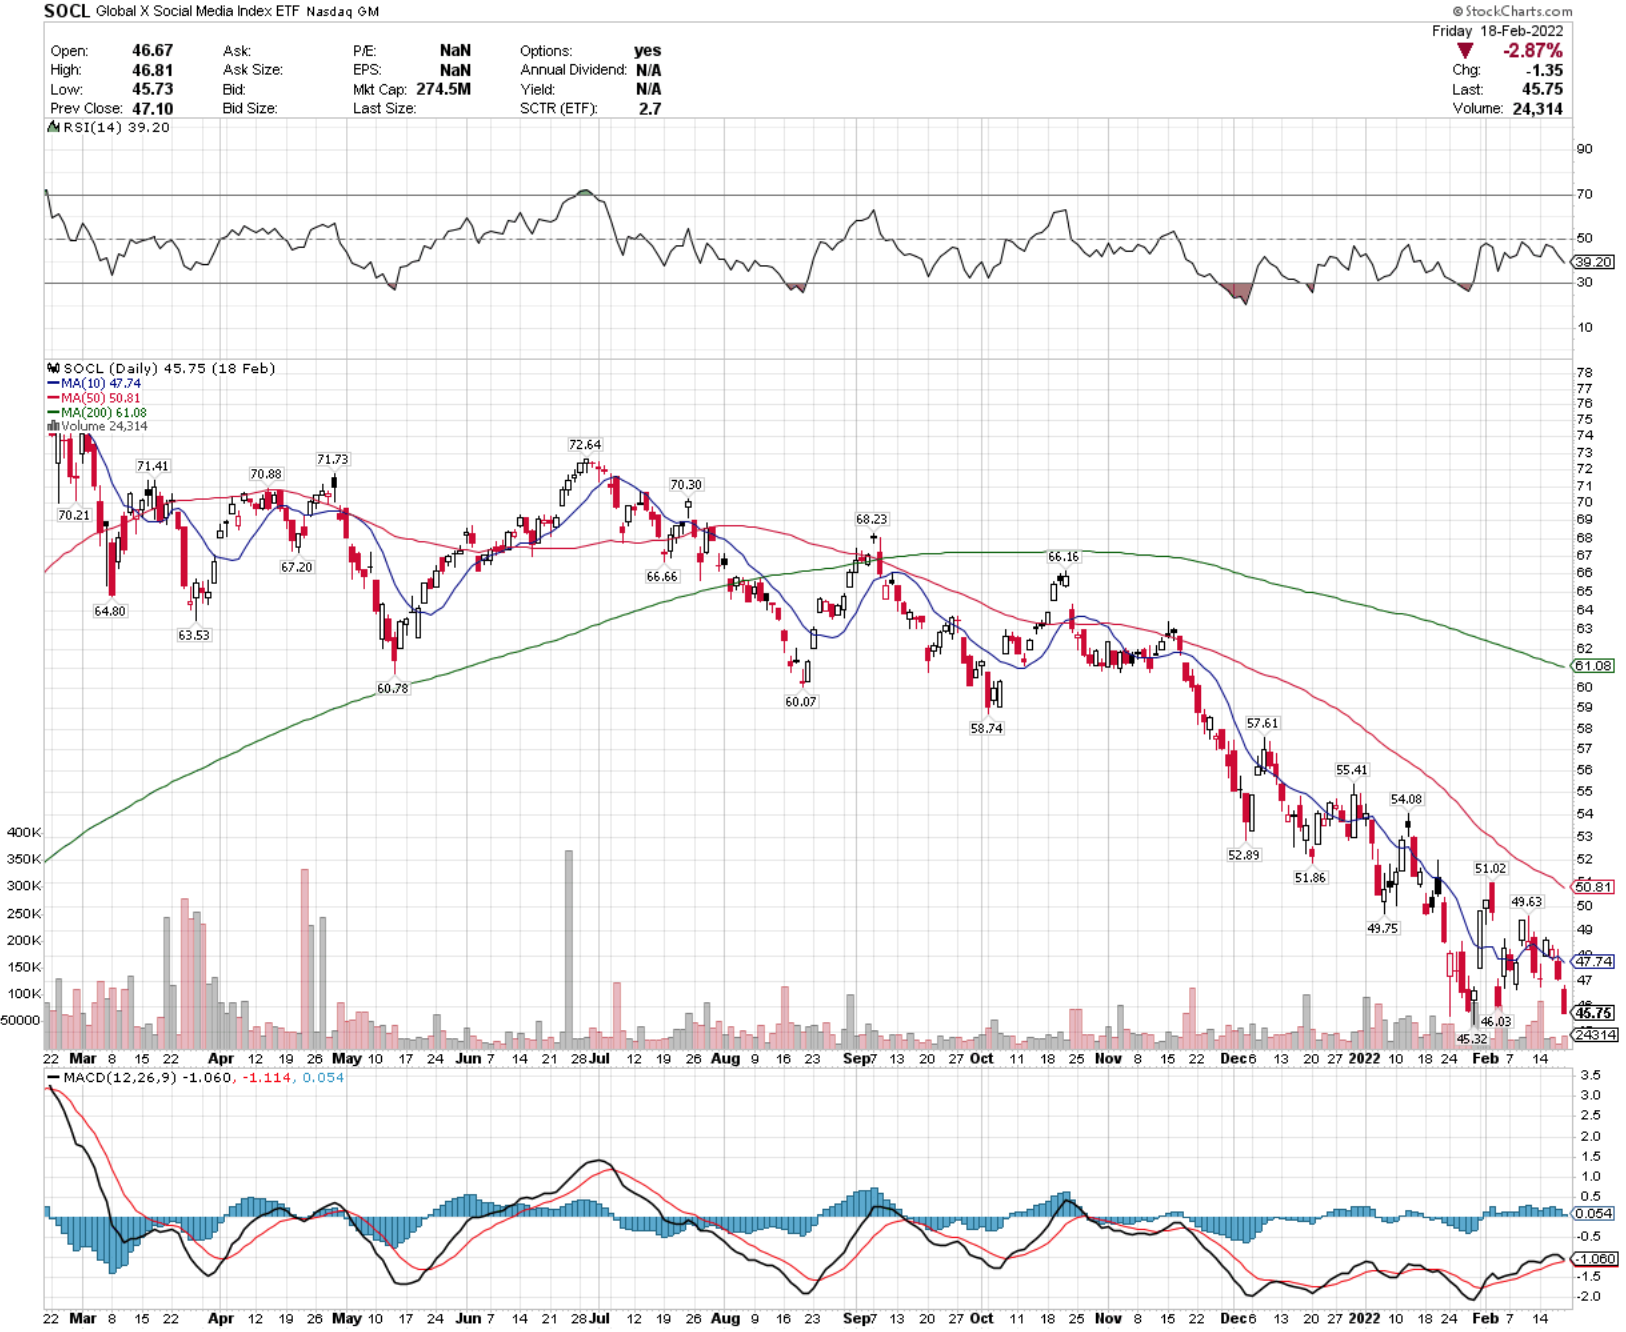Viewport: 1626px width, 1332px height.
Task: Click the 63.53 March low label
Action: 194,635
